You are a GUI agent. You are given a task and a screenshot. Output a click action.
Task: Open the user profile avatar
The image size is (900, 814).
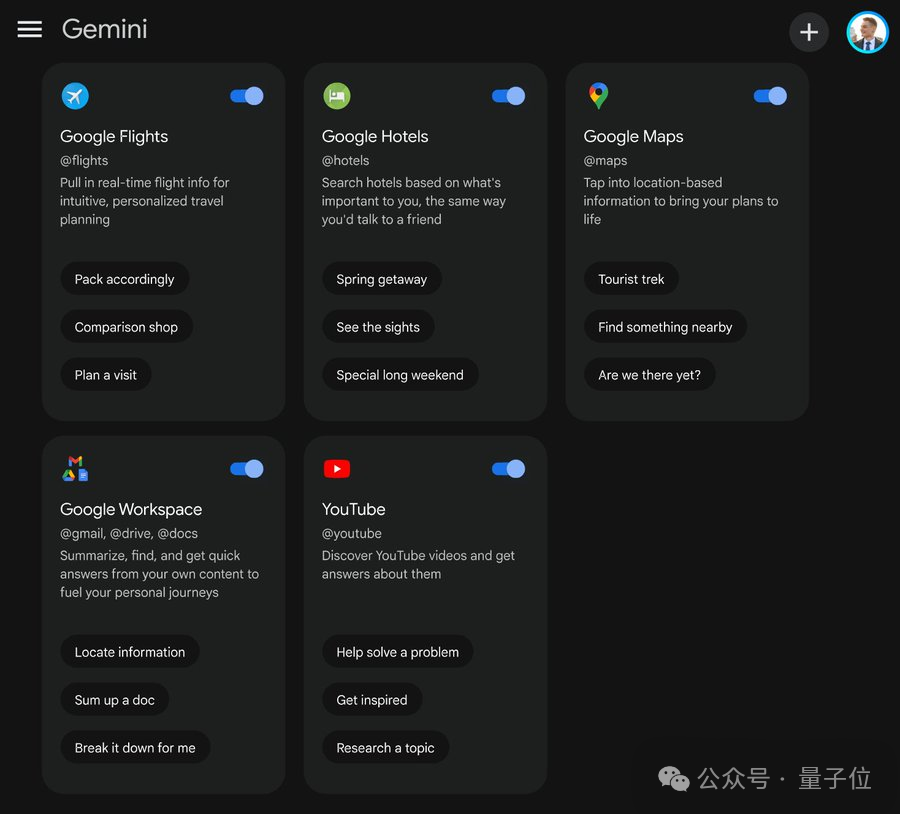pyautogui.click(x=867, y=32)
